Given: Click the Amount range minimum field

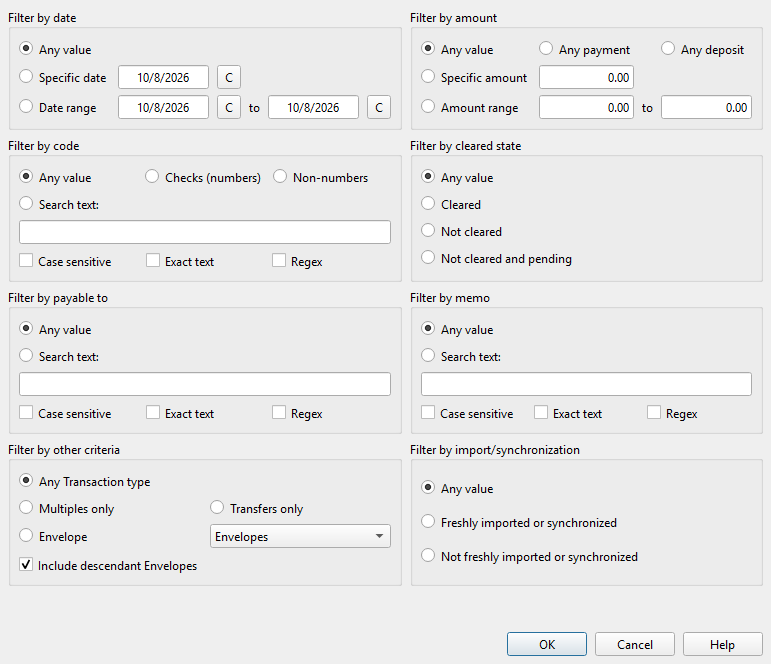Looking at the screenshot, I should click(586, 107).
